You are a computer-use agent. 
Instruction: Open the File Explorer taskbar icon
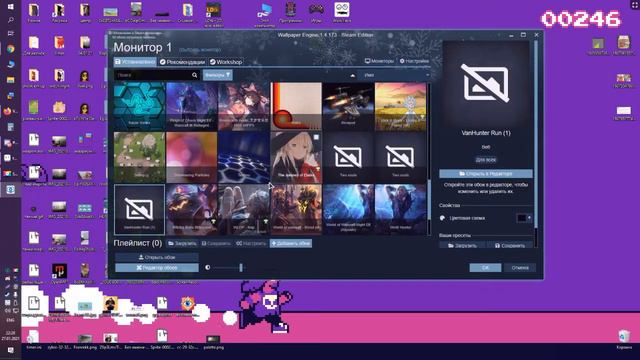tap(11, 80)
